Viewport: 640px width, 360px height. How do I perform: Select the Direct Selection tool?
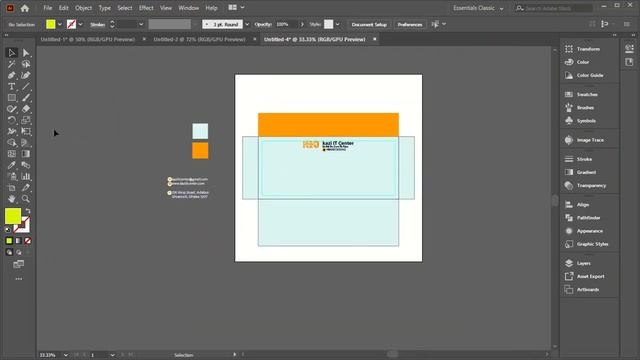(26, 53)
